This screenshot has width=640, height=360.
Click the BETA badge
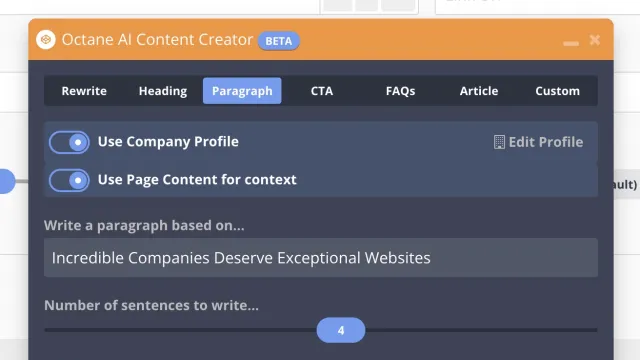[x=279, y=41]
